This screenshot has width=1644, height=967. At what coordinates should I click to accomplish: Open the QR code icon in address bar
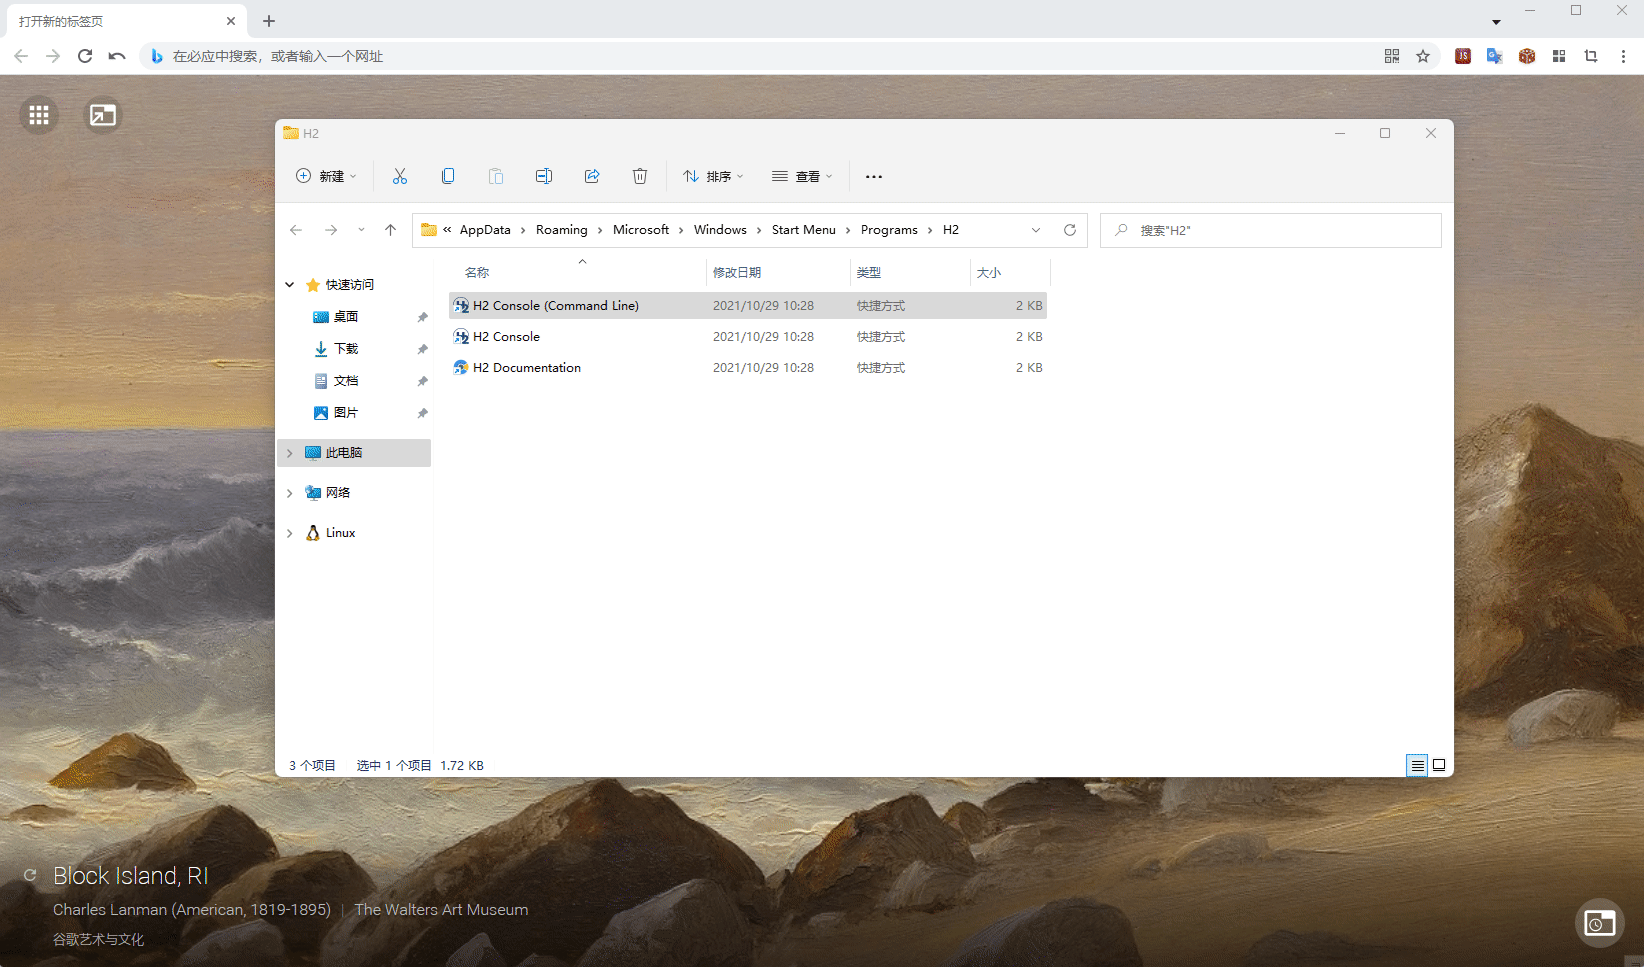pos(1392,56)
